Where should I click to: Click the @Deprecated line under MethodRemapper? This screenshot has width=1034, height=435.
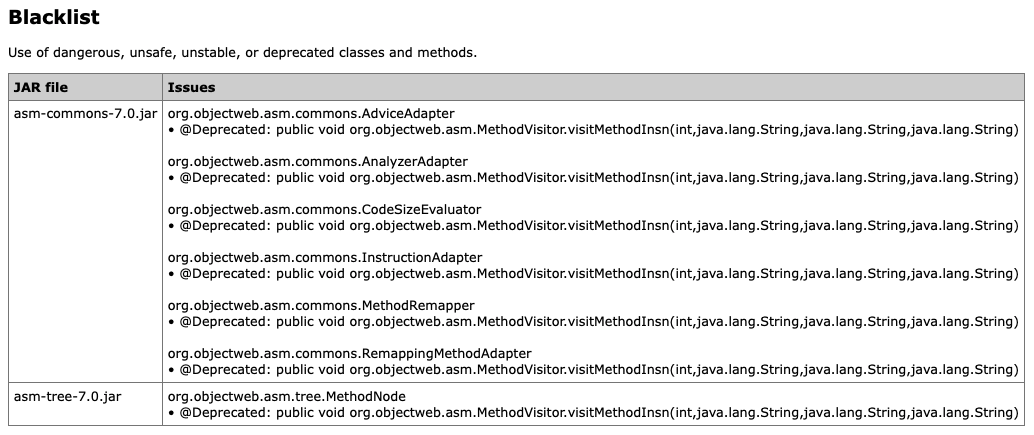593,321
